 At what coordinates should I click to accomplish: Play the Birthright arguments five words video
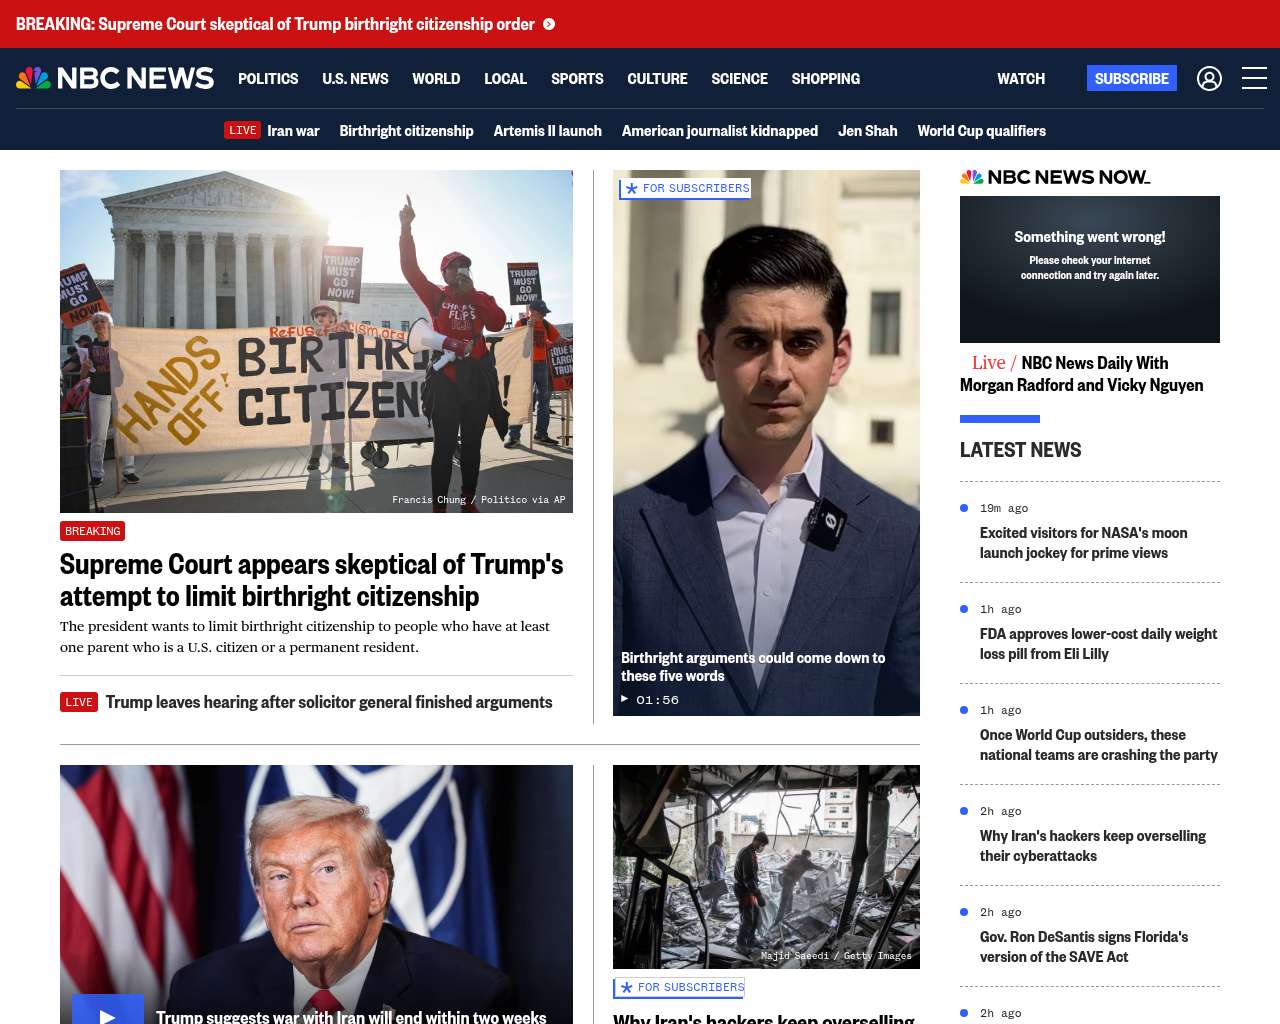tap(766, 443)
